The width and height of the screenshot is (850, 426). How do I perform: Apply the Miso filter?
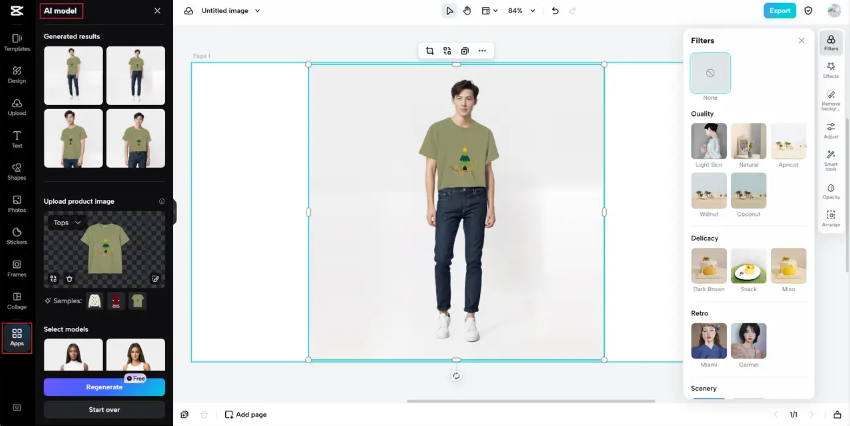788,266
